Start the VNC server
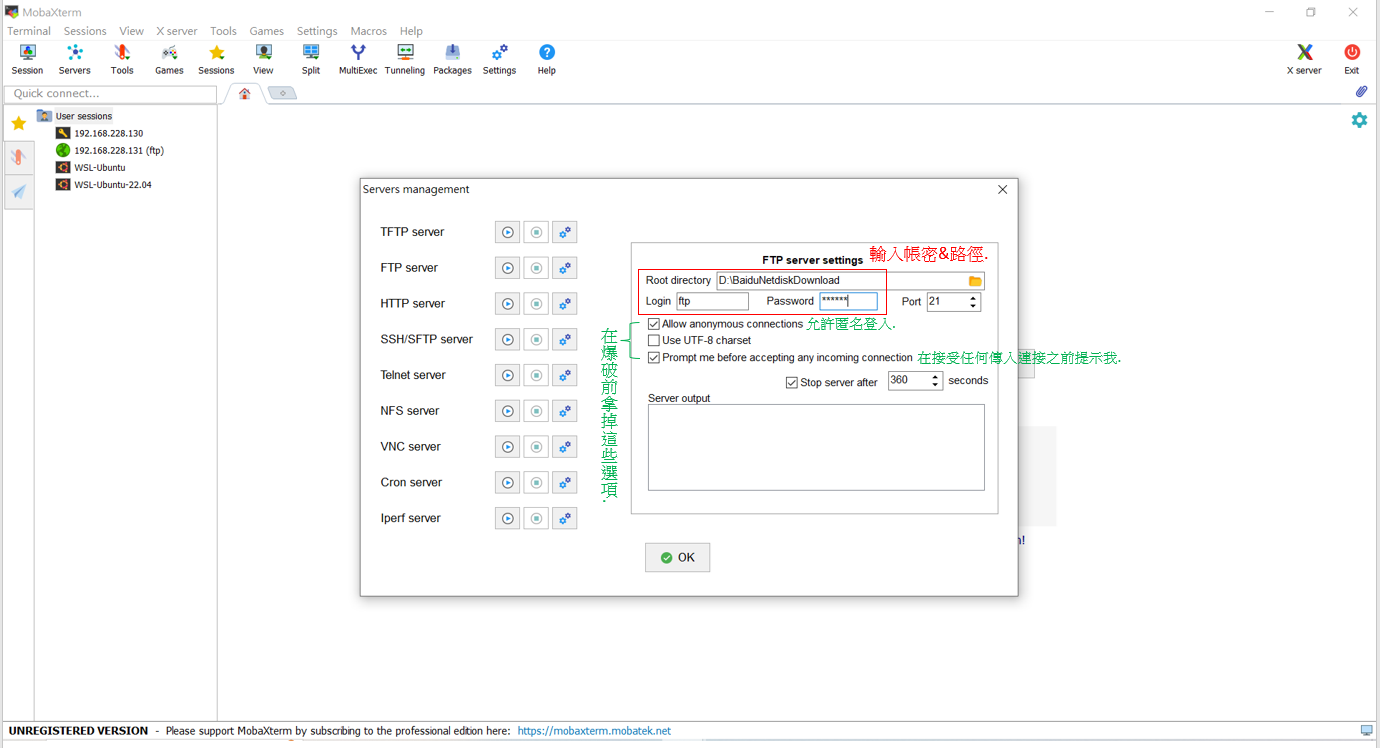The height and width of the screenshot is (748, 1380). (508, 447)
